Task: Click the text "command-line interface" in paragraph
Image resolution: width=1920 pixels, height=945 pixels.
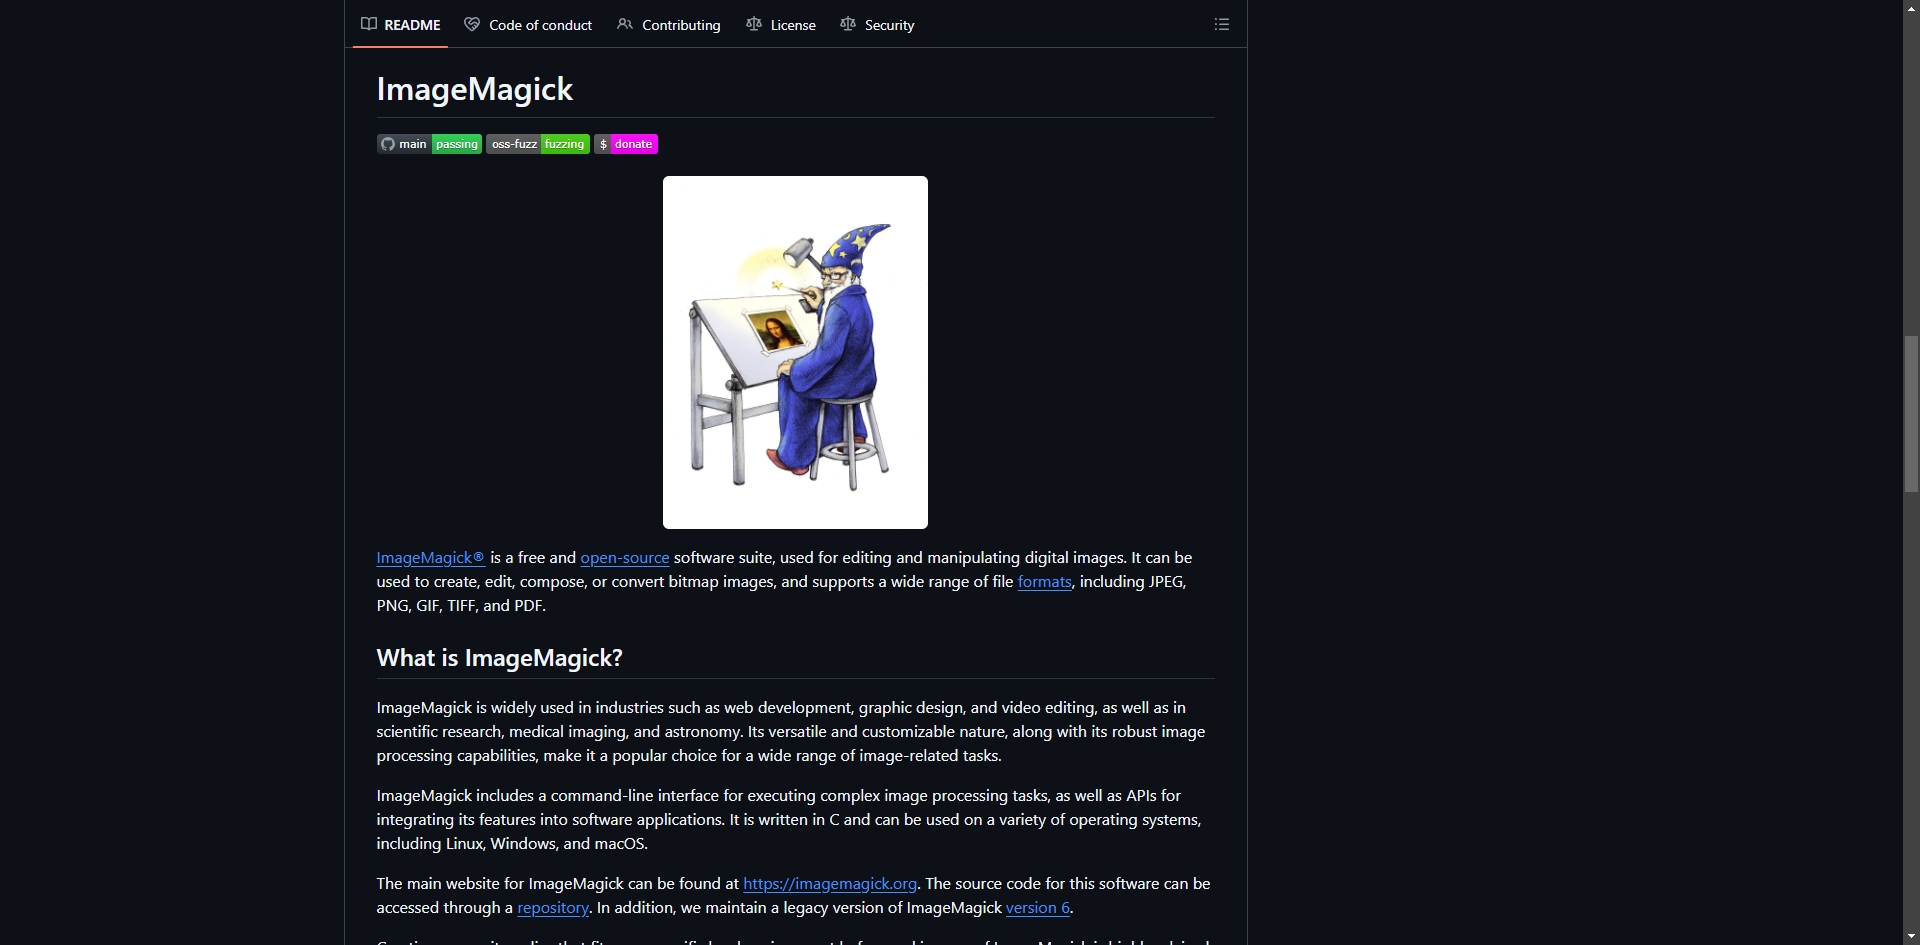Action: pos(635,796)
